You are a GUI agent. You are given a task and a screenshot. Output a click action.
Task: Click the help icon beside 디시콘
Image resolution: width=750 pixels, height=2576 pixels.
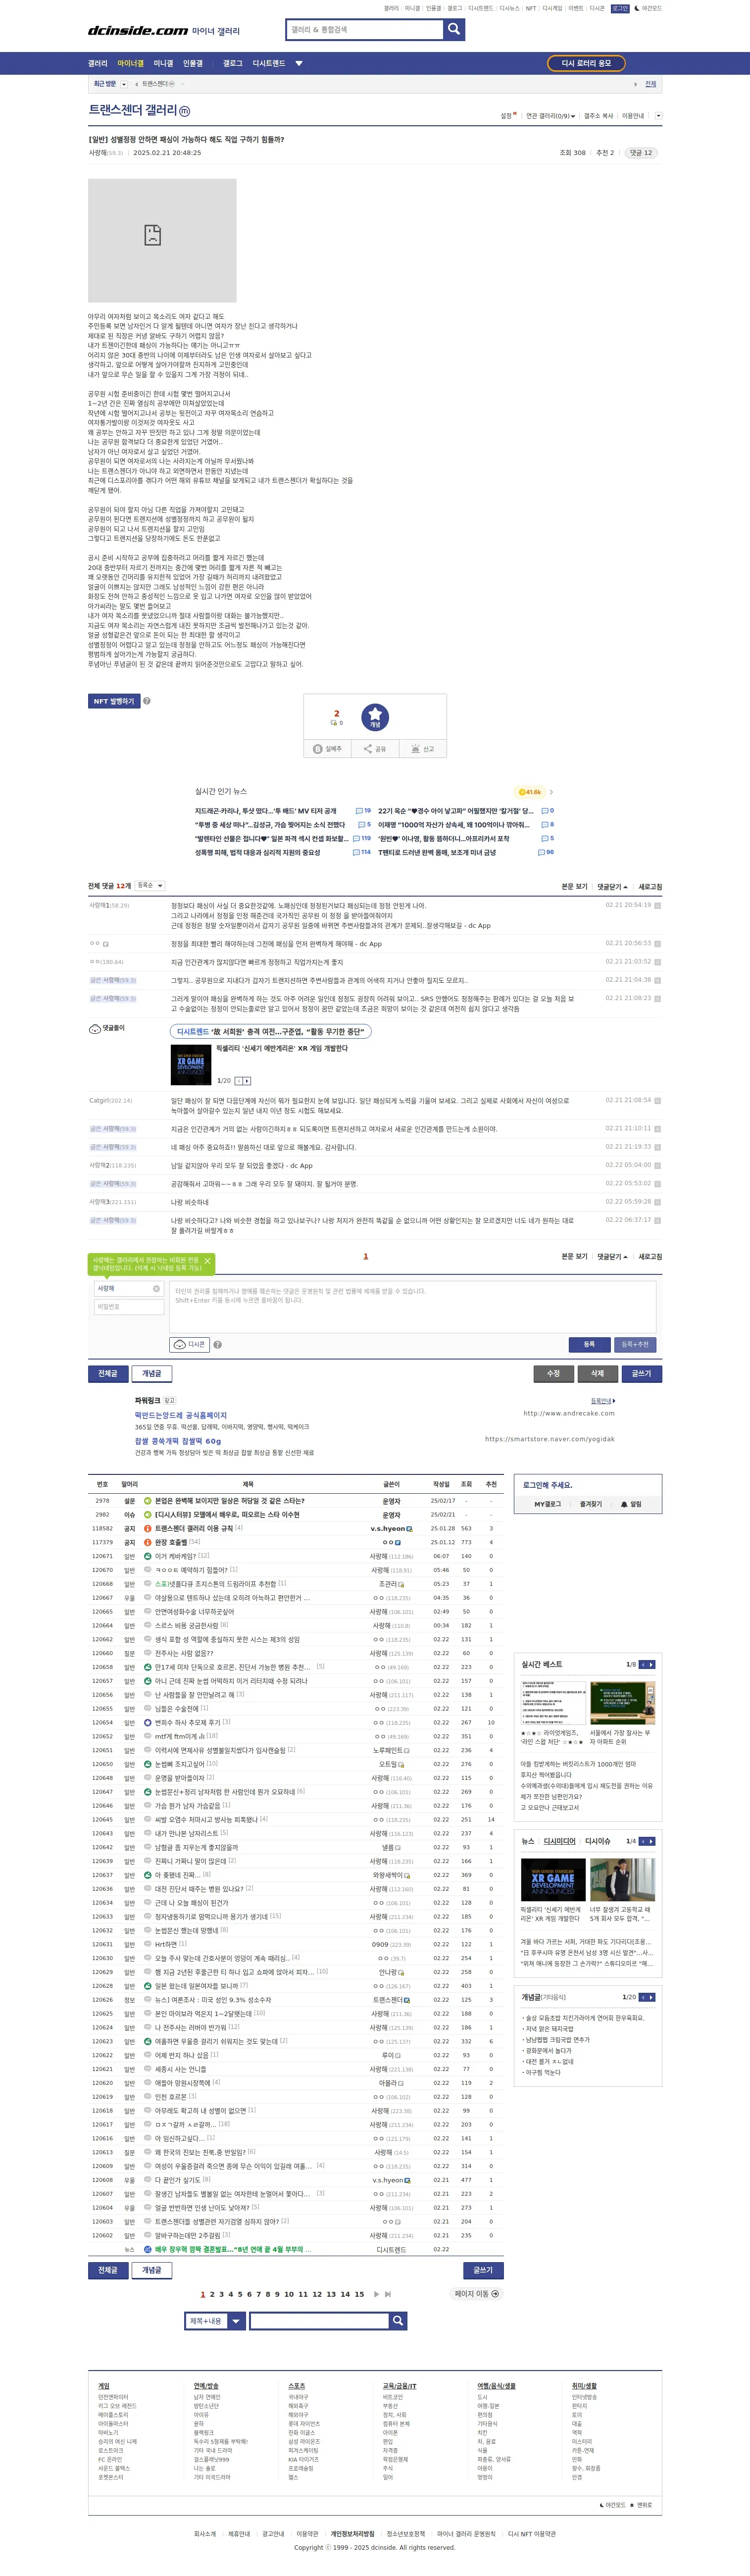pyautogui.click(x=217, y=1344)
